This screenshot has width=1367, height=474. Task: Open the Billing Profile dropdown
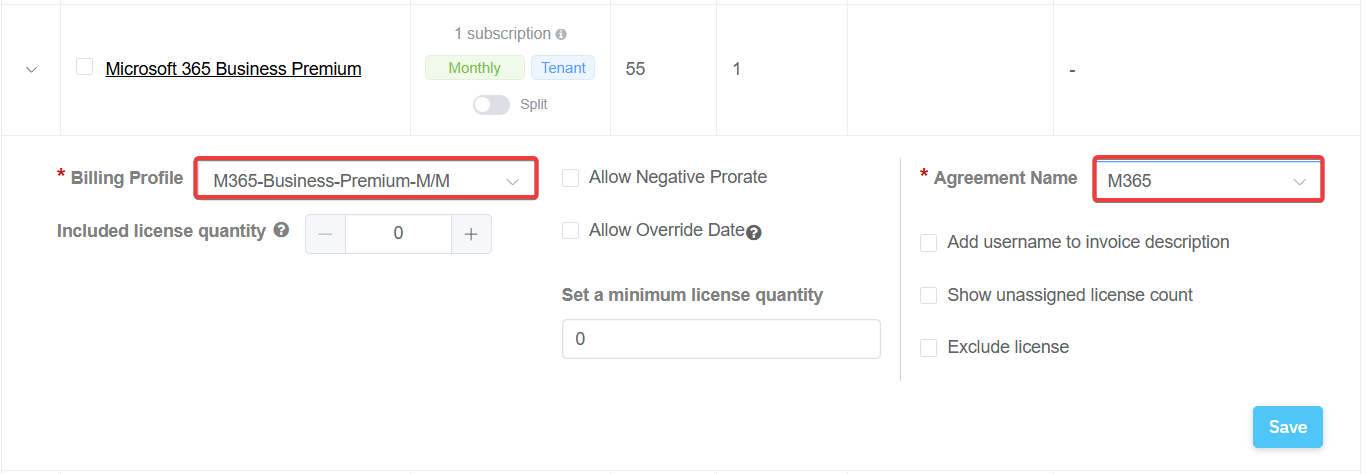tap(366, 181)
